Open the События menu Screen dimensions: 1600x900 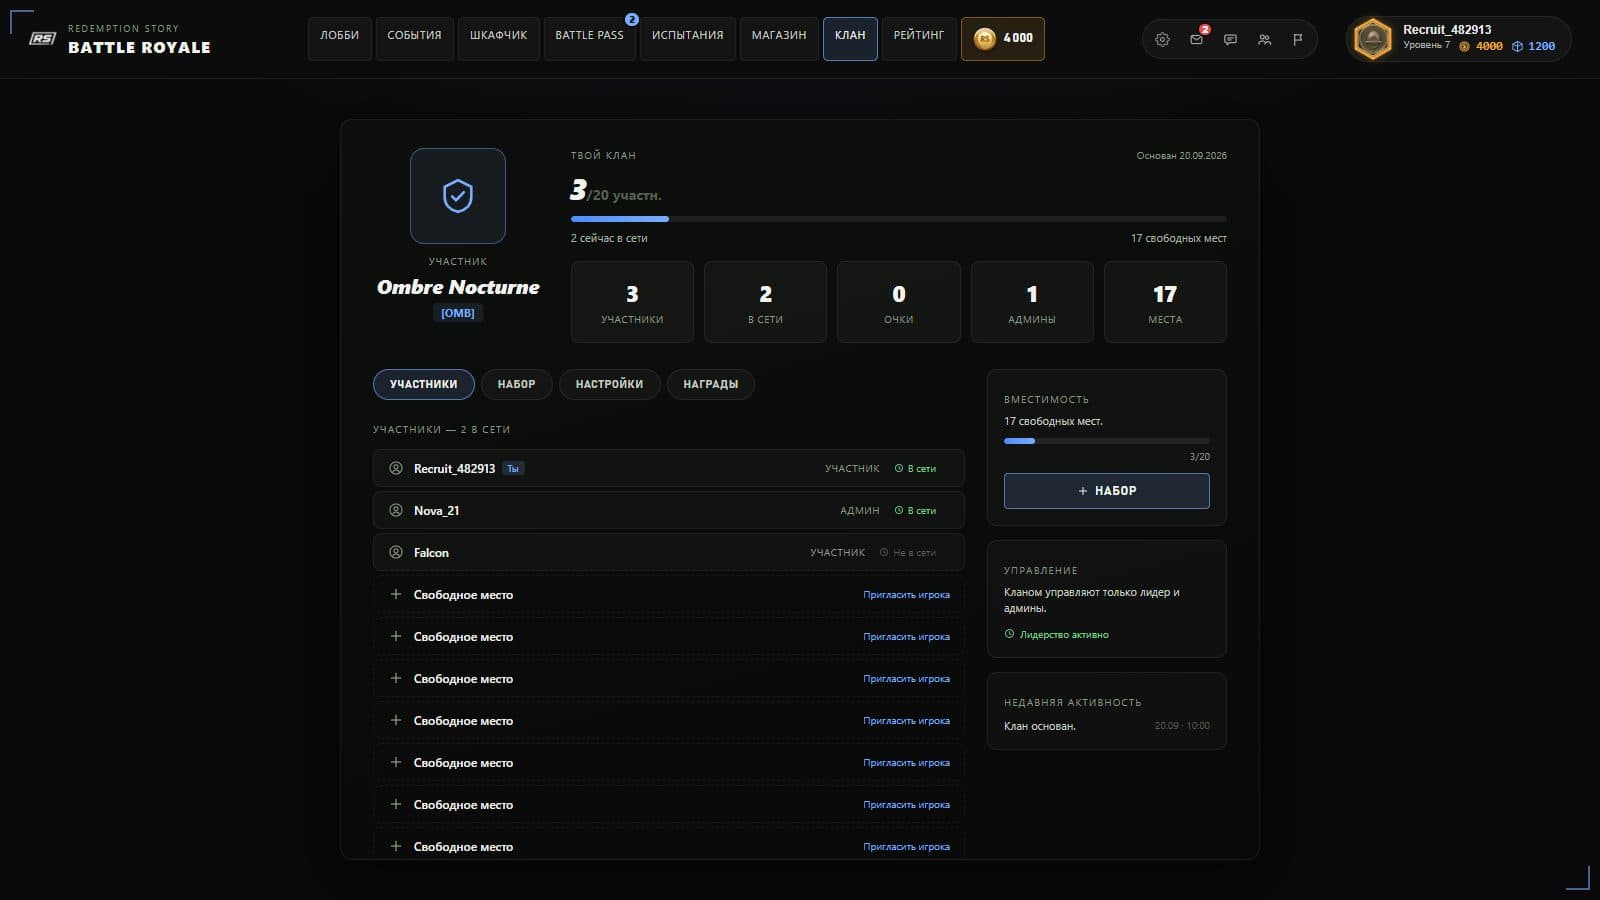[x=414, y=38]
